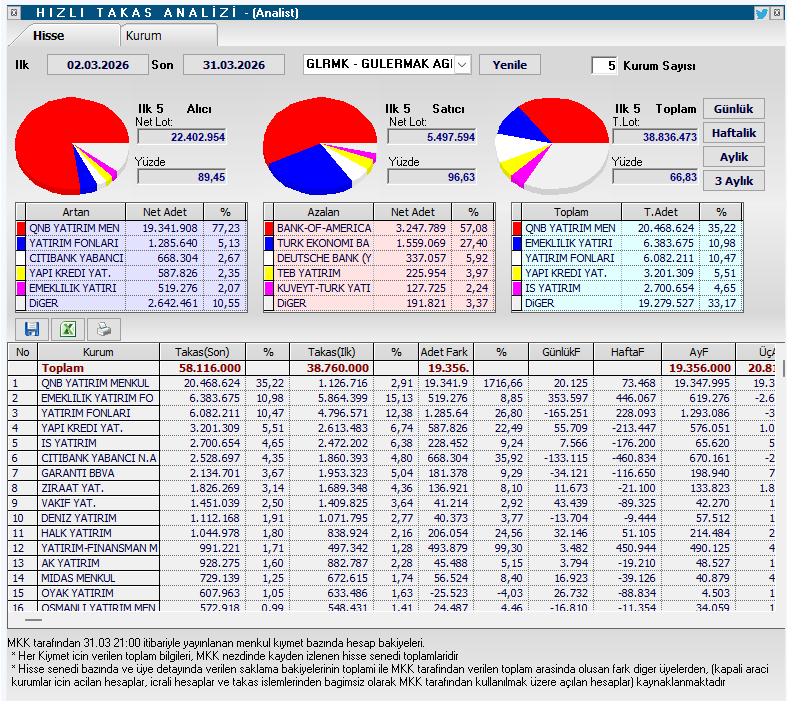Screen dimensions: 787x701
Task: Click the Son date field 31.03.2026
Action: tap(234, 65)
